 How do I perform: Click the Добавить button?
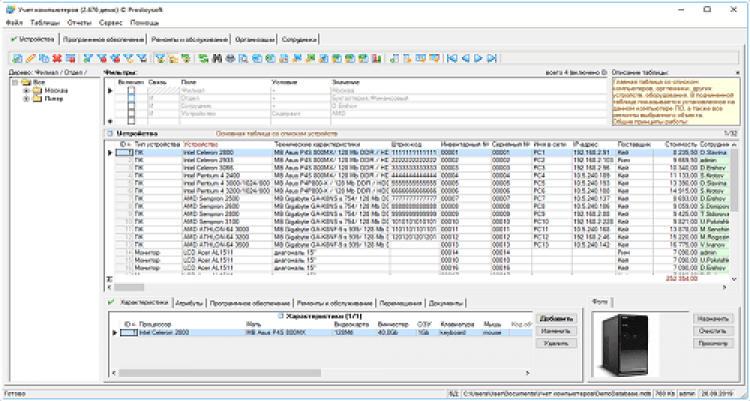tap(557, 317)
